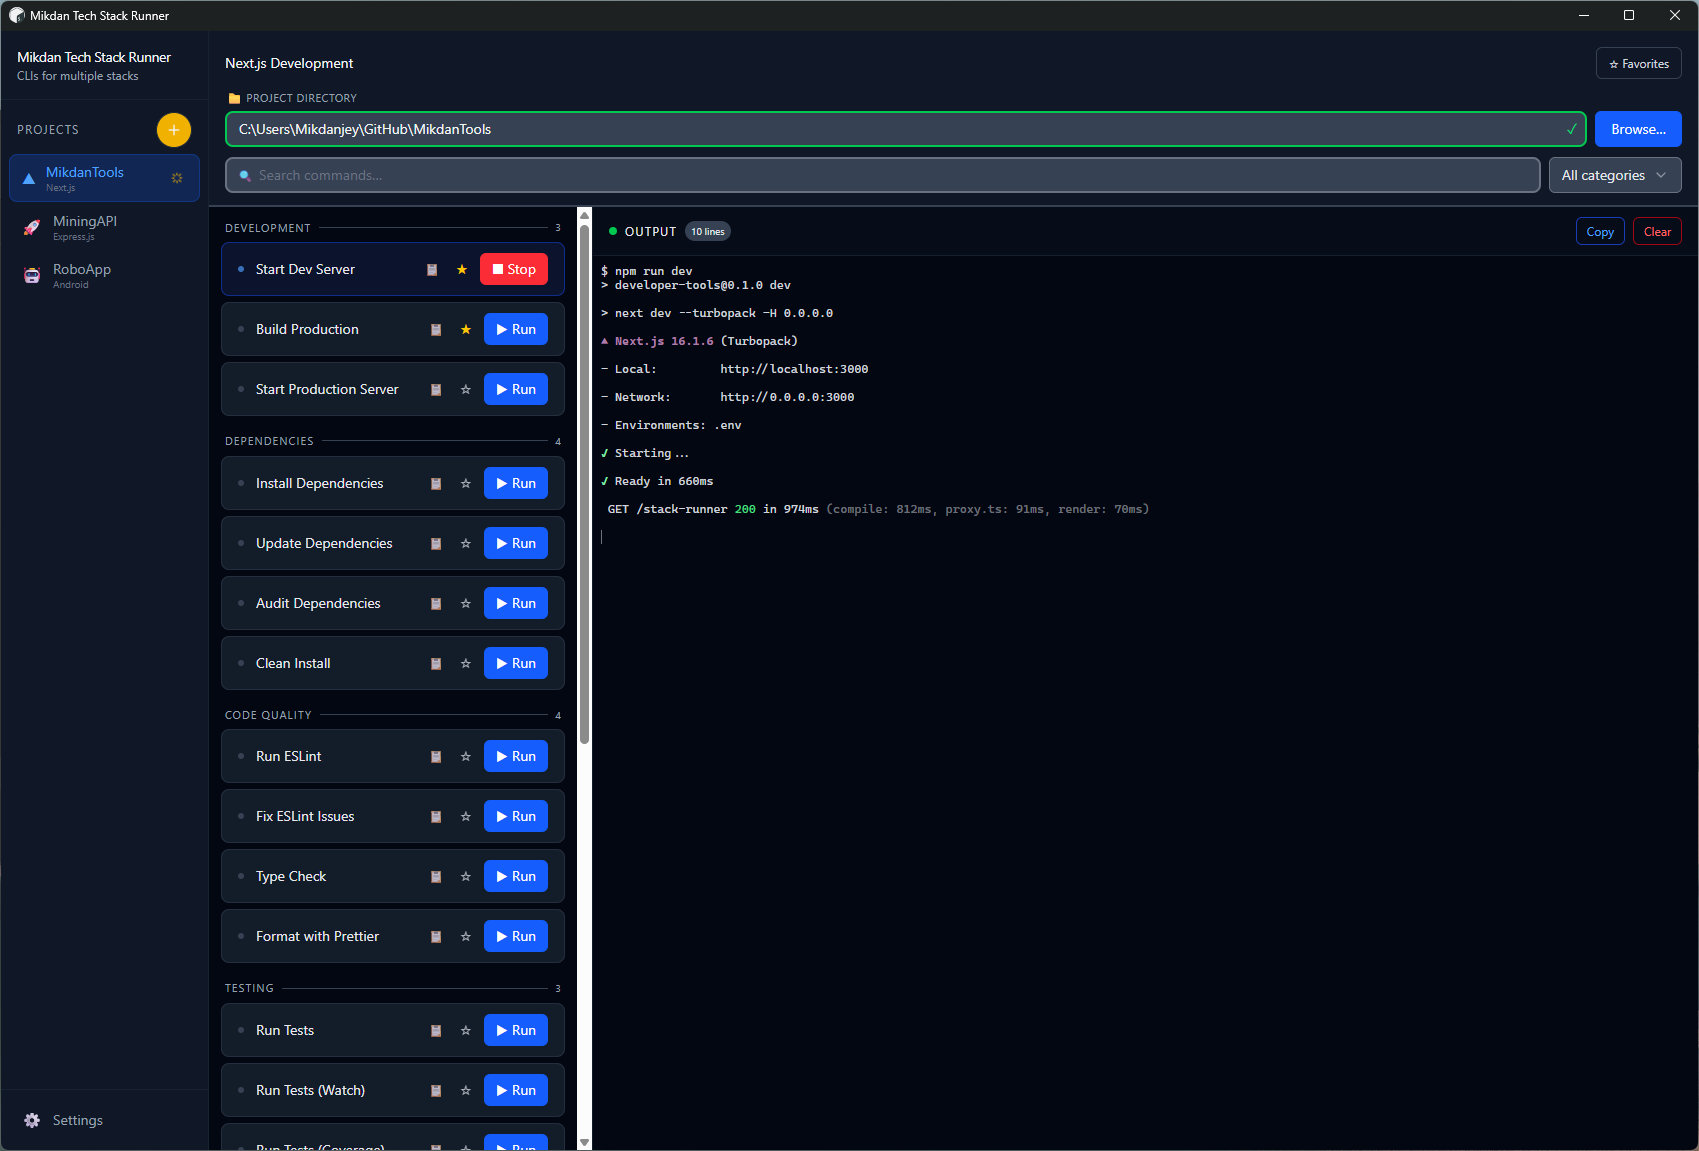The width and height of the screenshot is (1699, 1151).
Task: Toggle favorite star on Build Production
Action: point(466,330)
